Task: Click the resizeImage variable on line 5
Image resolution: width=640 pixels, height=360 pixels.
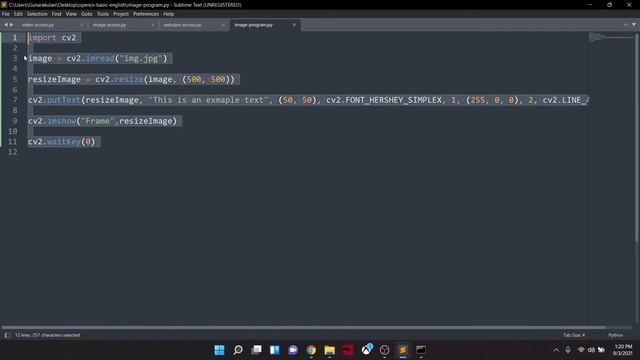Action: [54, 79]
